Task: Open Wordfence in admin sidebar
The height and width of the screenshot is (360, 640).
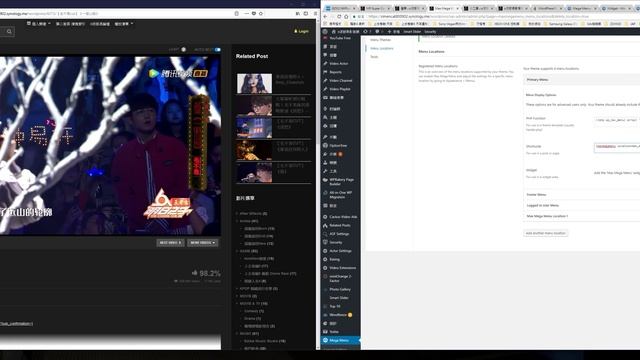Action: pyautogui.click(x=338, y=315)
